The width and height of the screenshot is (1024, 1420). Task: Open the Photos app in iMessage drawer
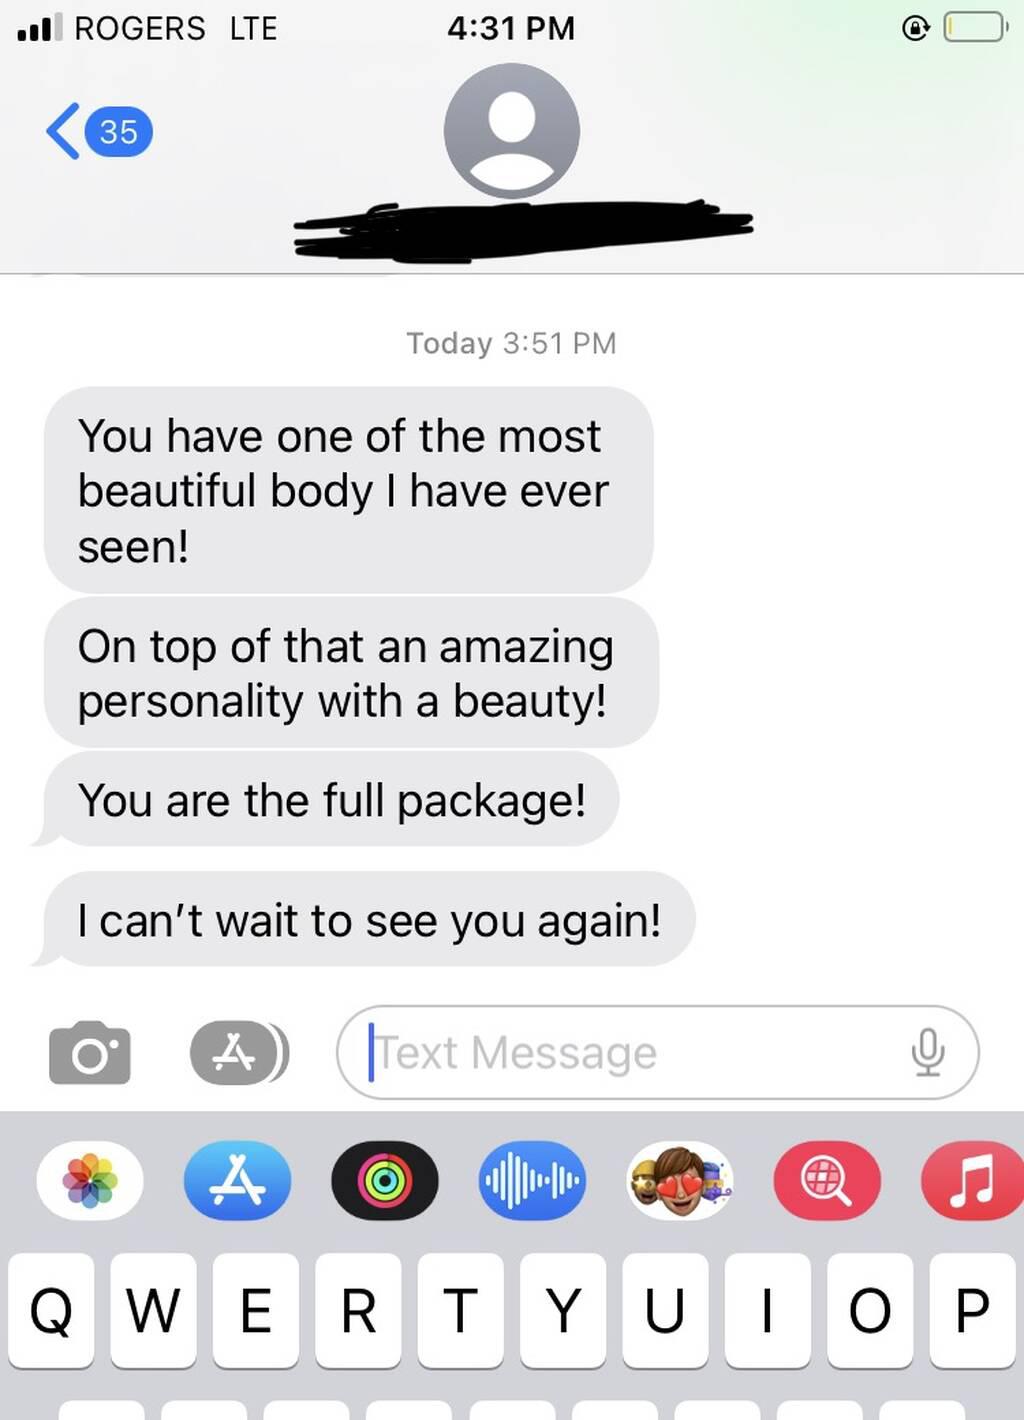(x=90, y=1181)
